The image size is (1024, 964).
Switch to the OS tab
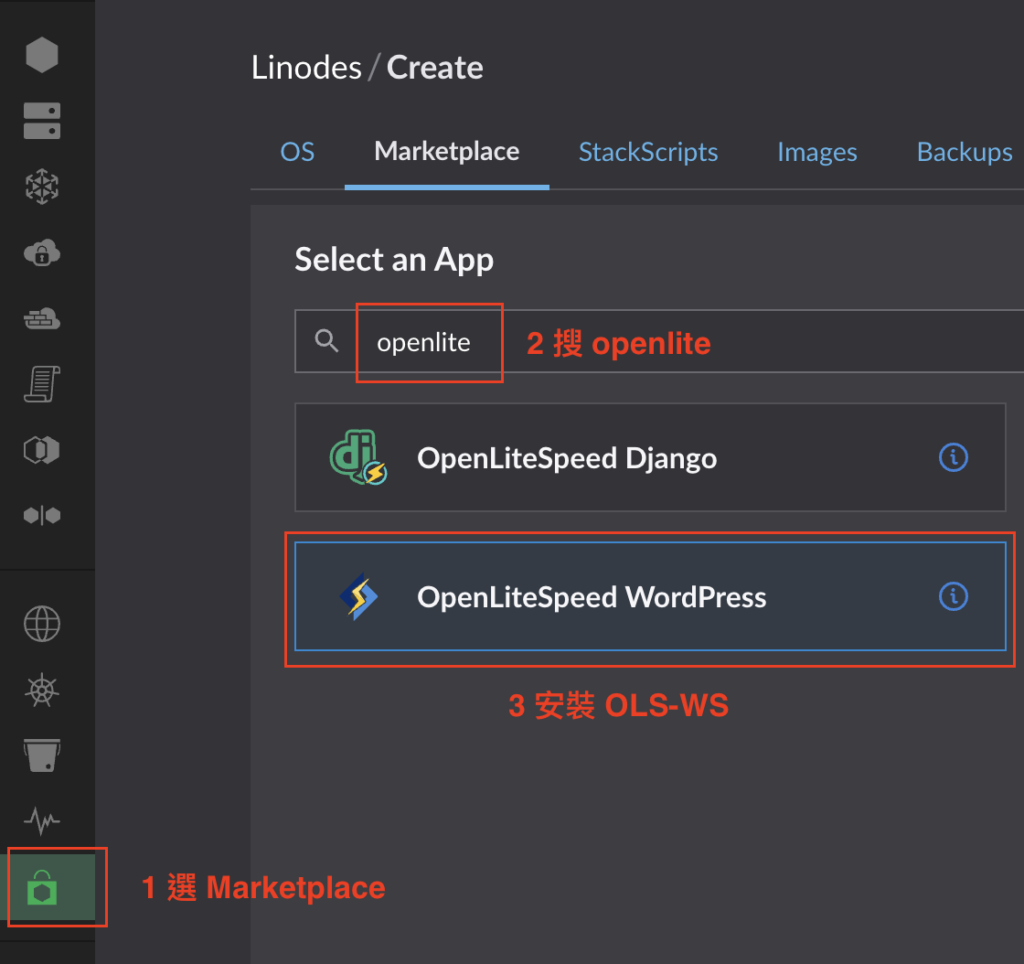297,152
